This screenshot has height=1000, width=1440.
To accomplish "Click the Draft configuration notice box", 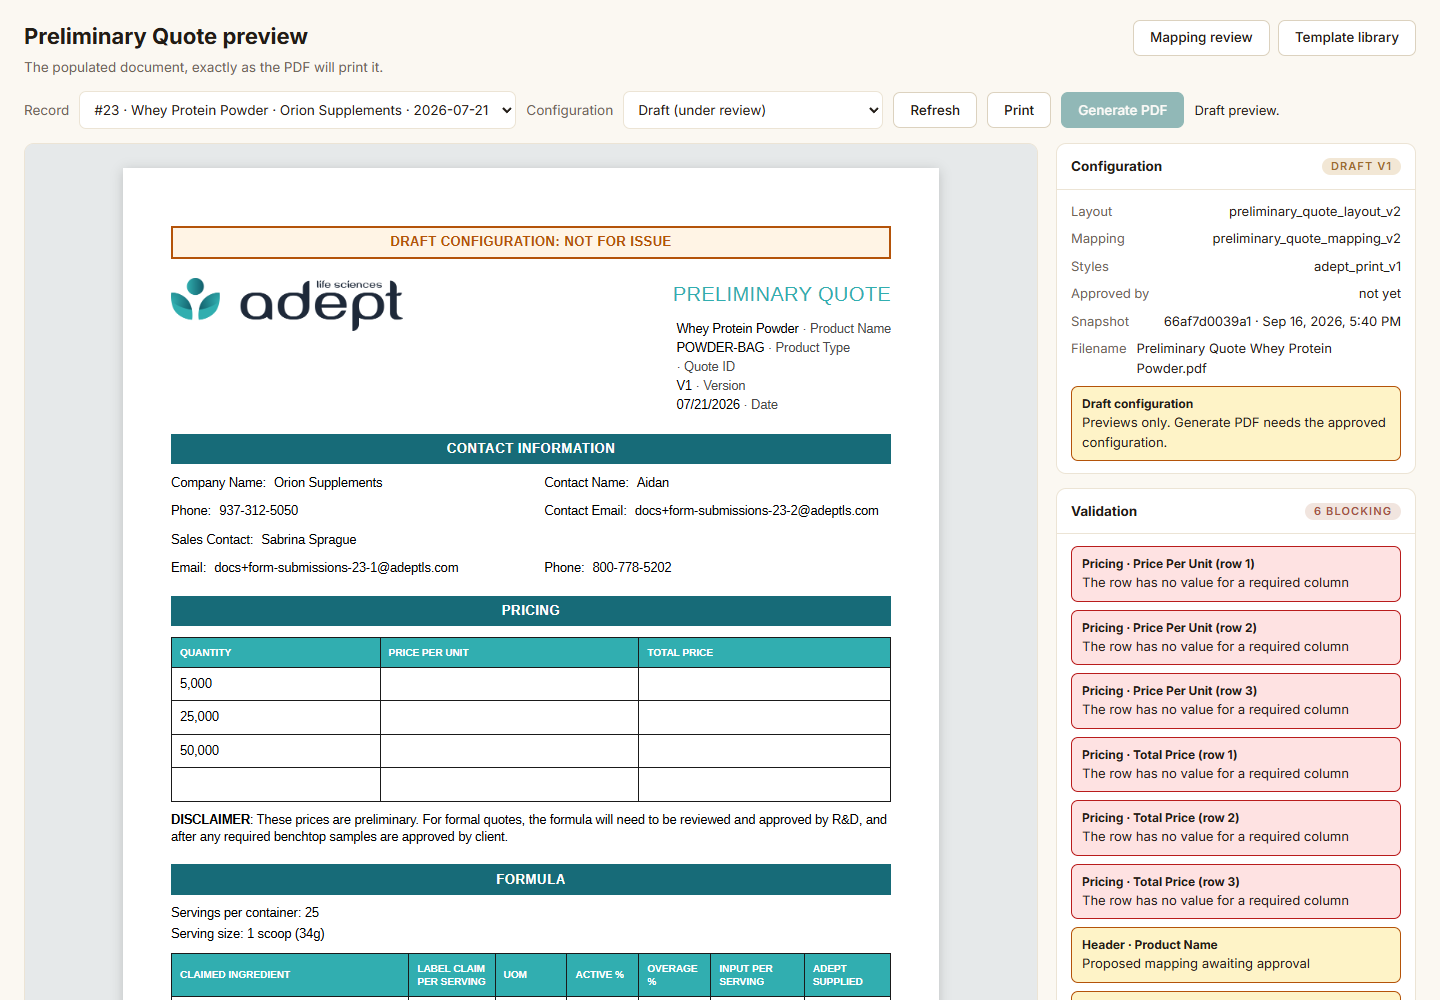I will tap(1236, 423).
